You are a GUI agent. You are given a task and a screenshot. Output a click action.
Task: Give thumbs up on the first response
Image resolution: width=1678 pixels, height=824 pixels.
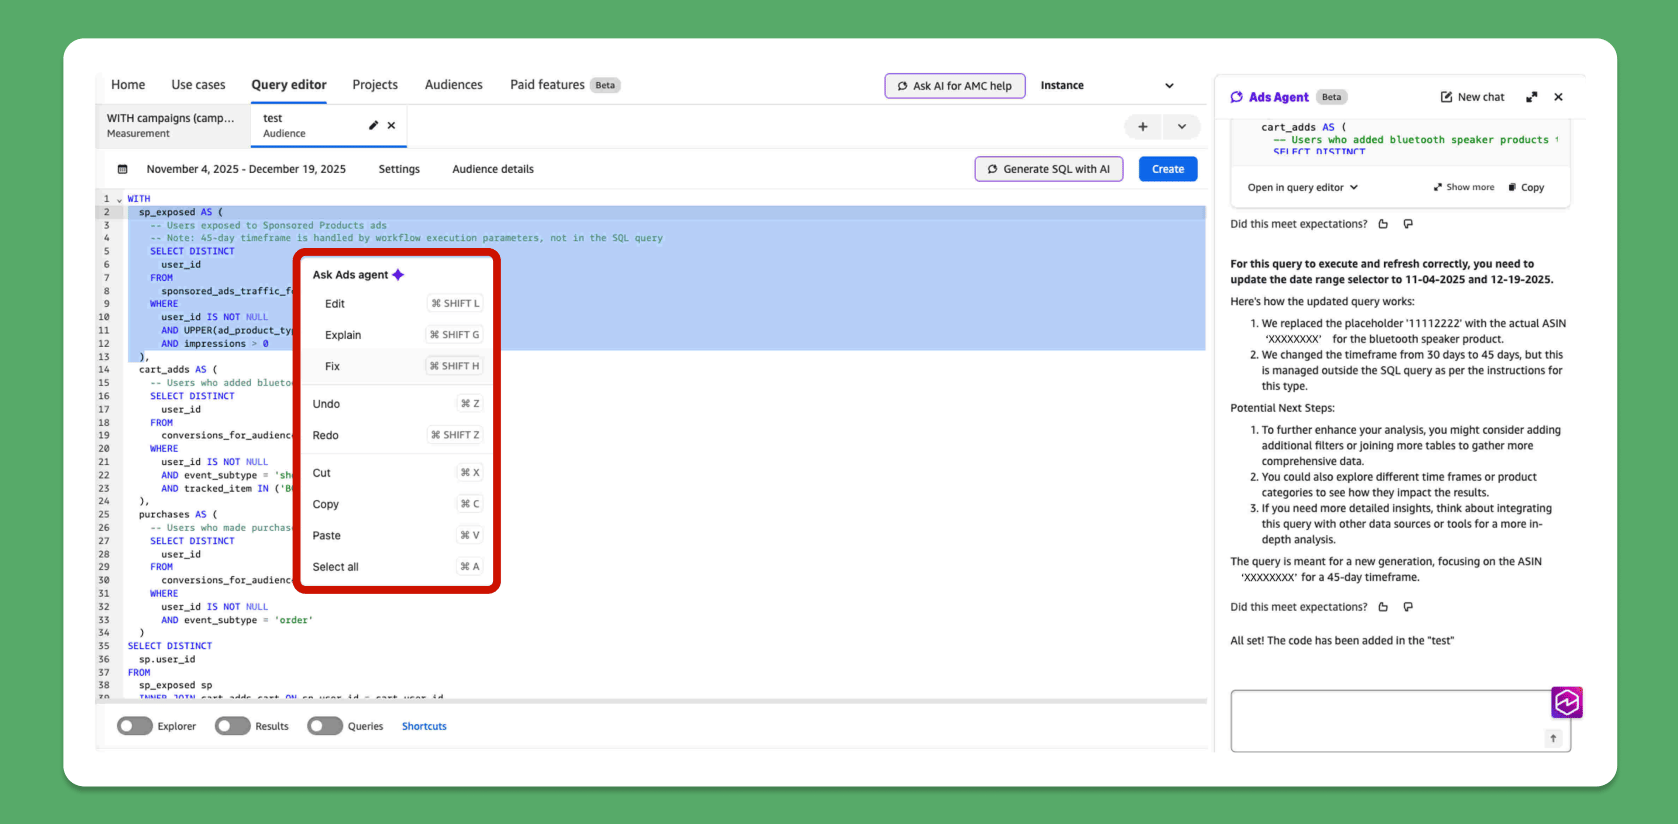click(x=1383, y=224)
